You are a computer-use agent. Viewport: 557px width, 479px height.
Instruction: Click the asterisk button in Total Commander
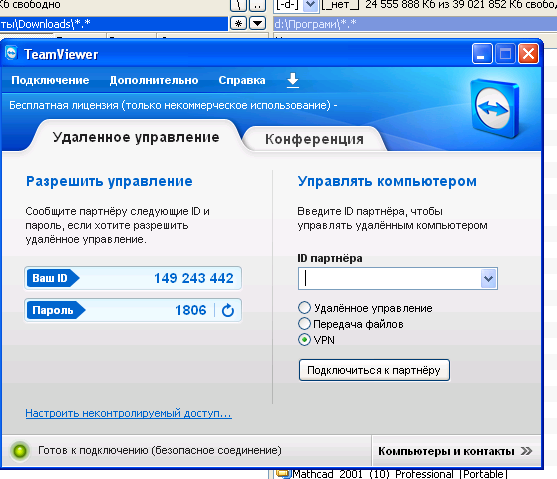click(238, 24)
